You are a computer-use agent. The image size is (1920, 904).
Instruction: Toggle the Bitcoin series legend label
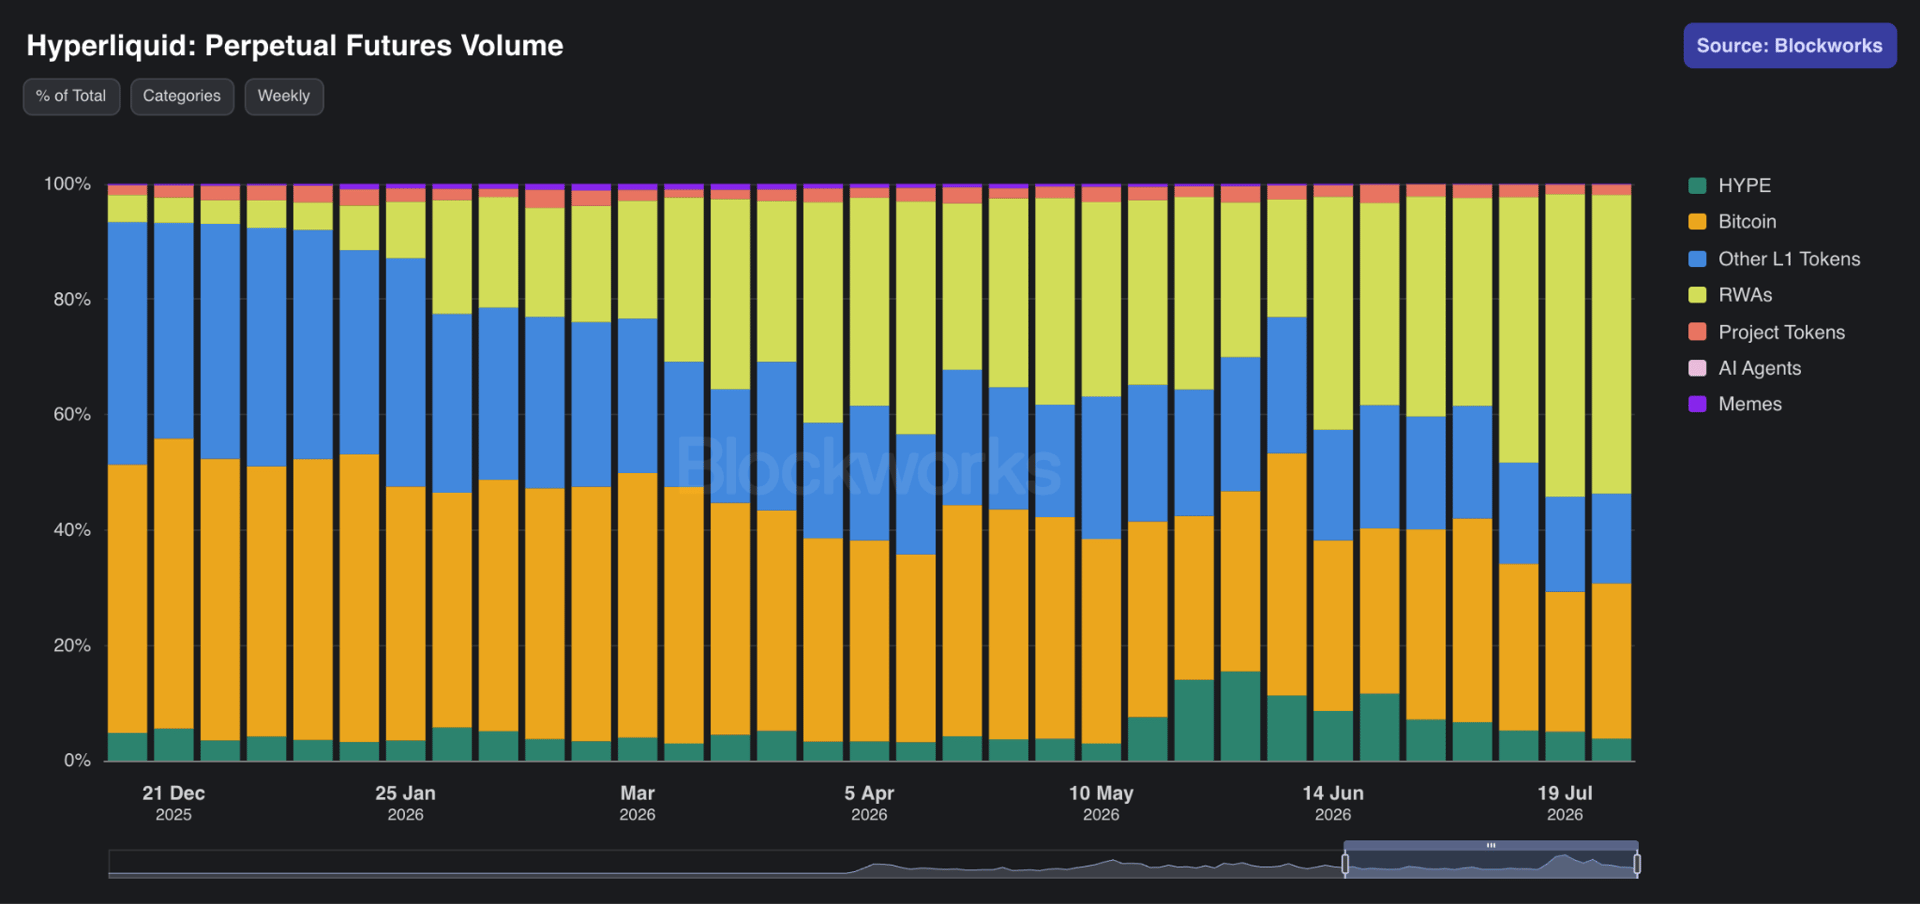1747,221
